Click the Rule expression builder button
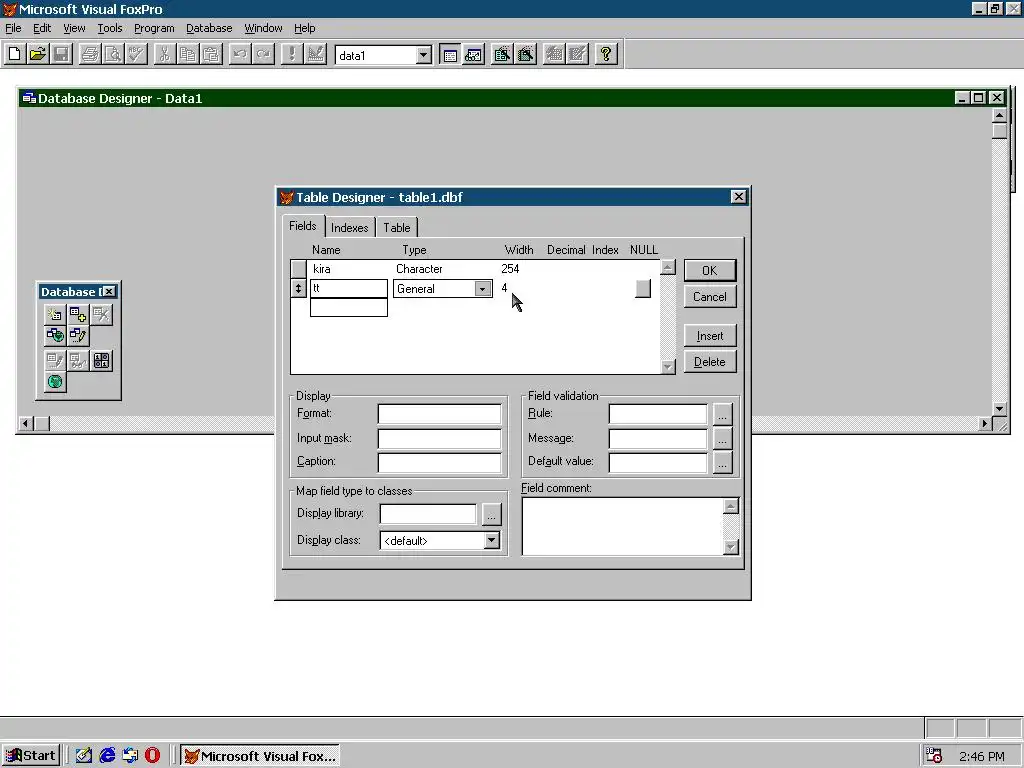 (722, 414)
